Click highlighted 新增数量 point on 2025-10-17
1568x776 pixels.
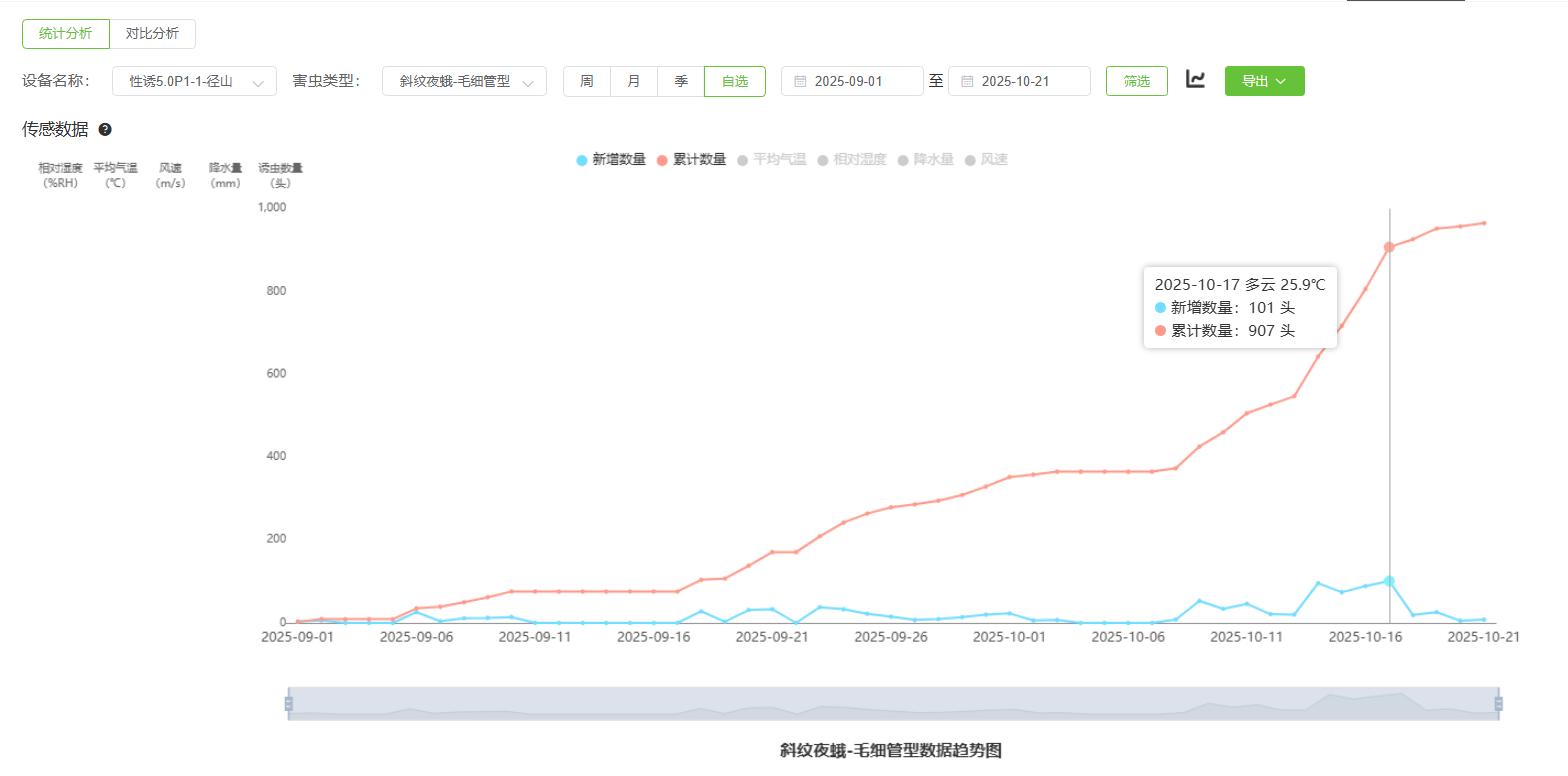click(x=1389, y=581)
